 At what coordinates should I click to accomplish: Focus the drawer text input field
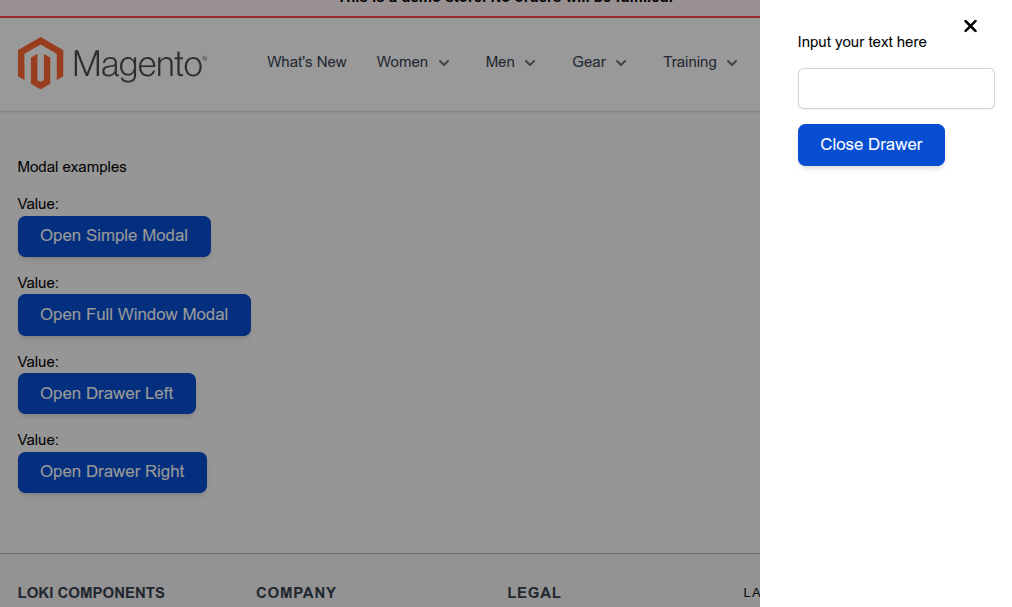(x=896, y=89)
